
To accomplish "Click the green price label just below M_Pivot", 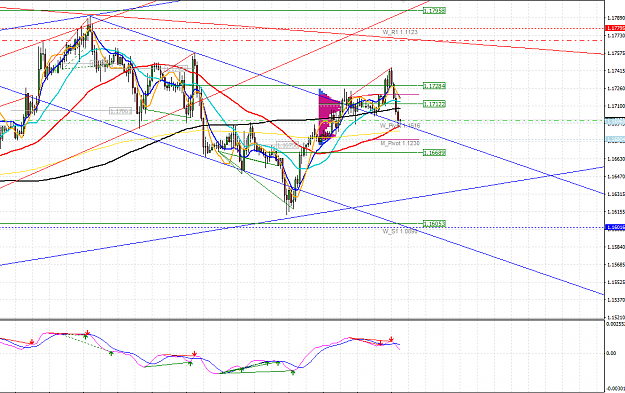I will click(434, 153).
